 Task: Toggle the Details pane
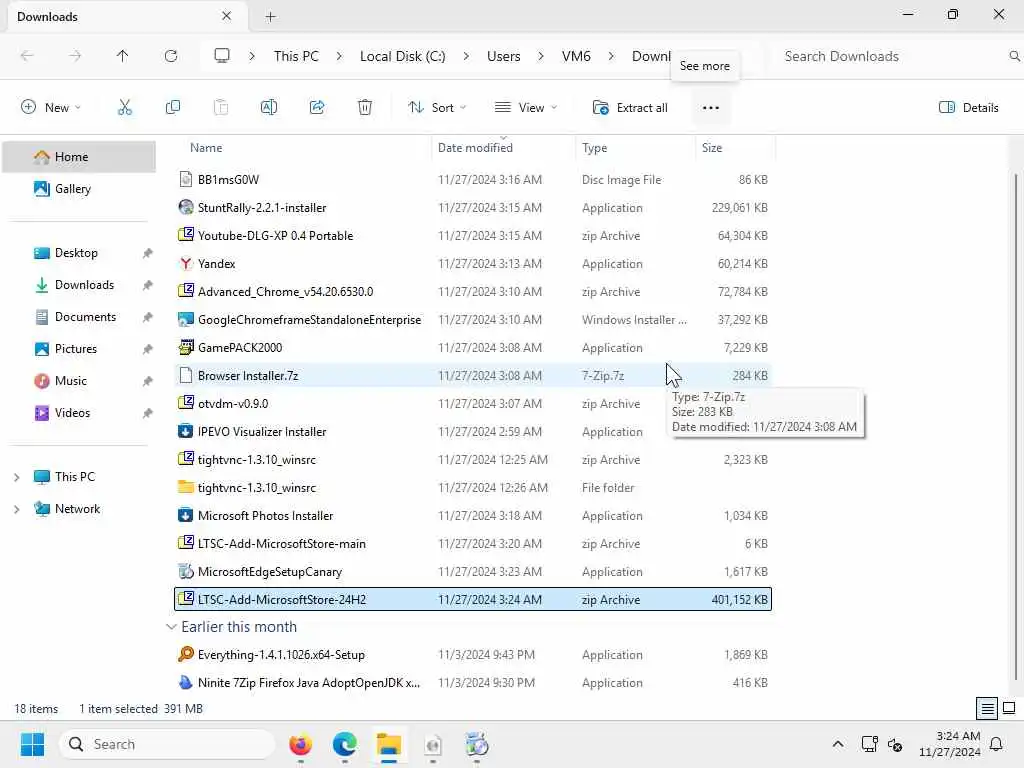[x=968, y=108]
